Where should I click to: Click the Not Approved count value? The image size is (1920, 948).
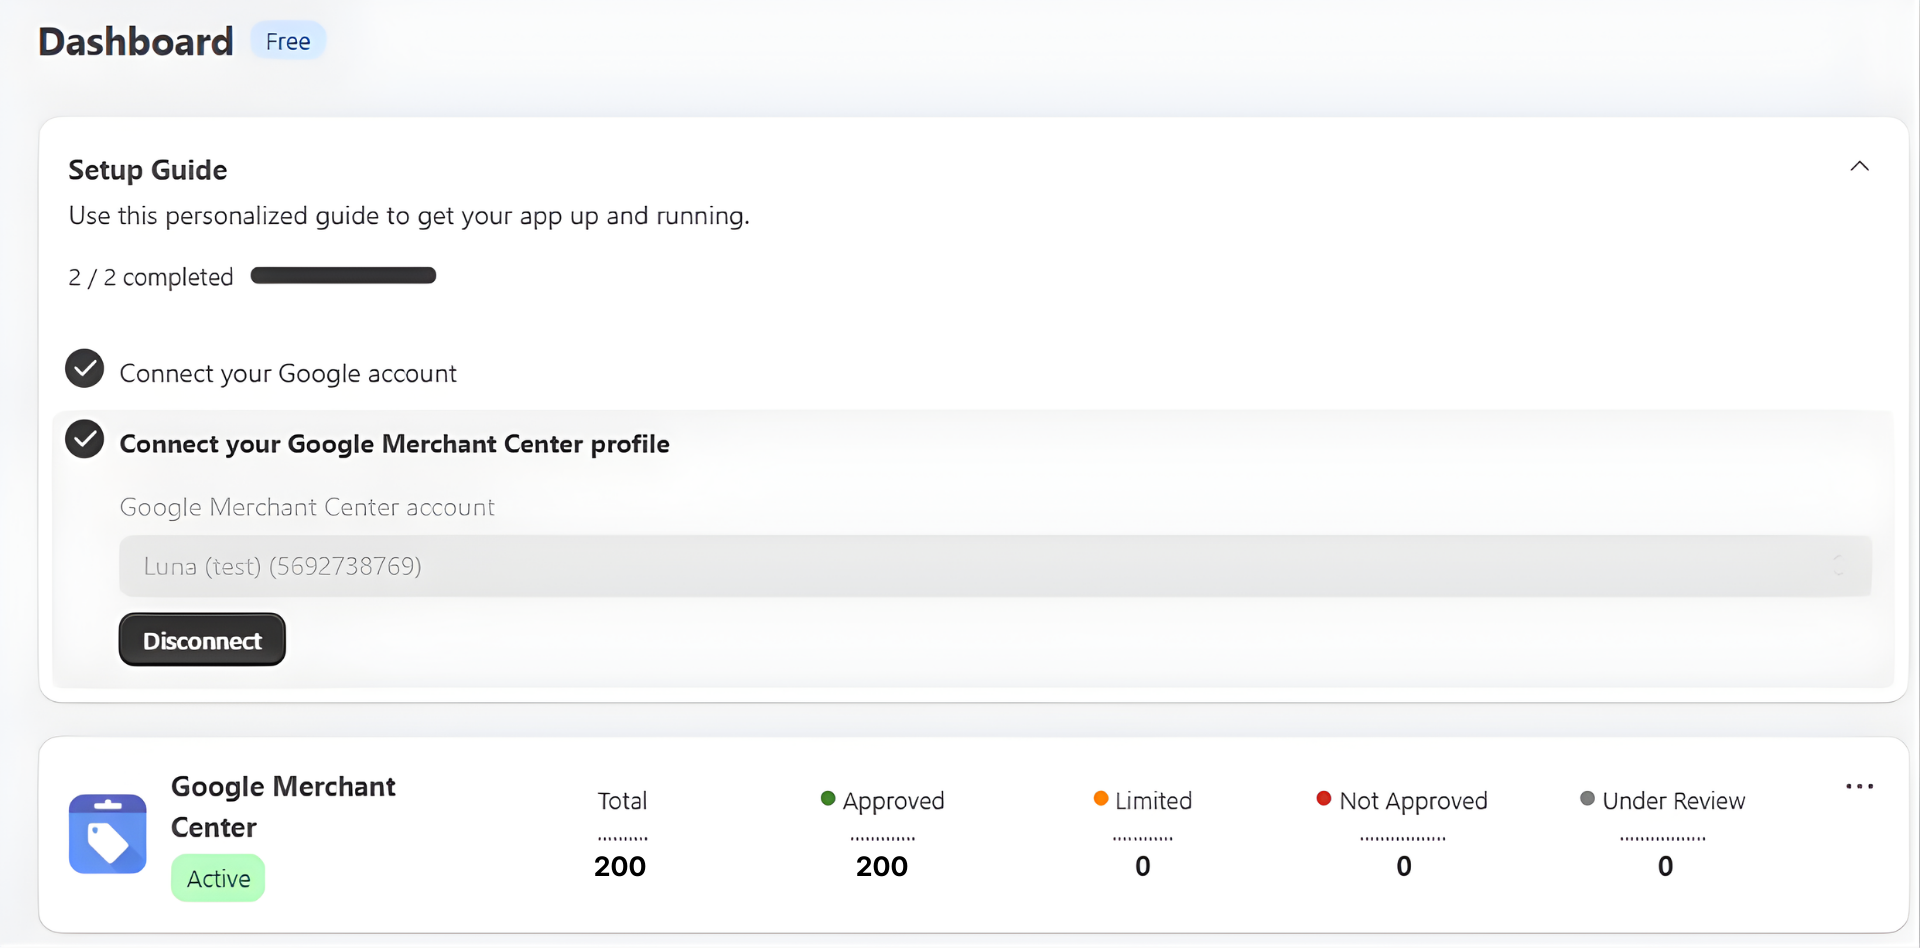1404,866
